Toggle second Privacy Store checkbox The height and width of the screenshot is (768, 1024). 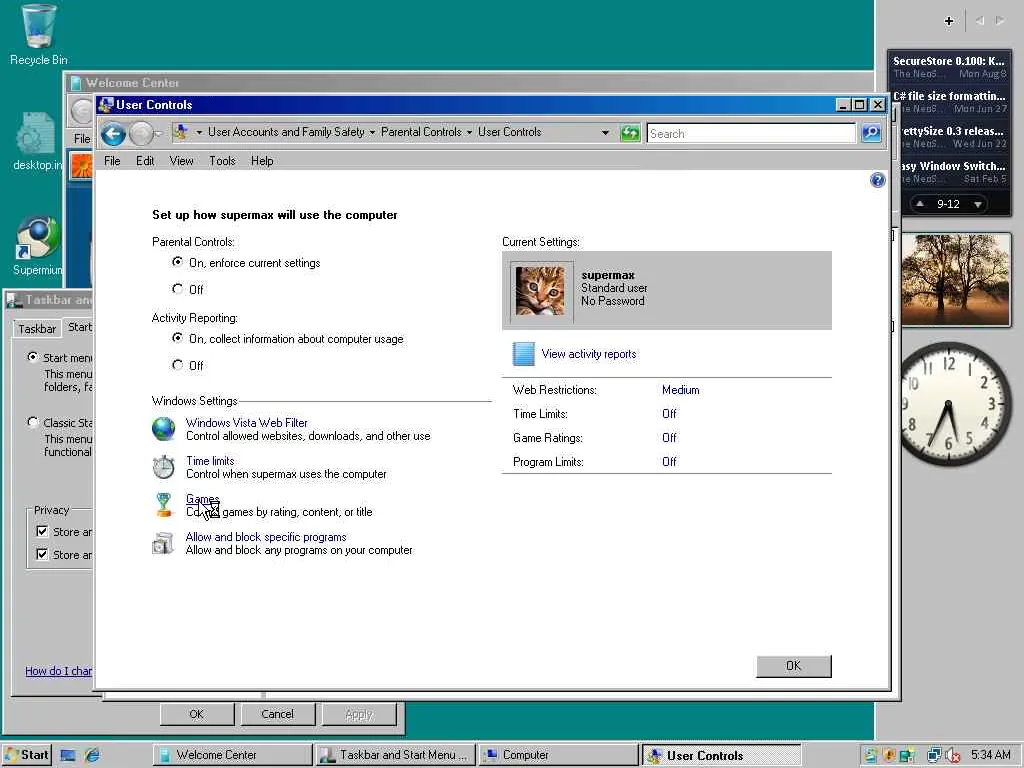[x=42, y=554]
